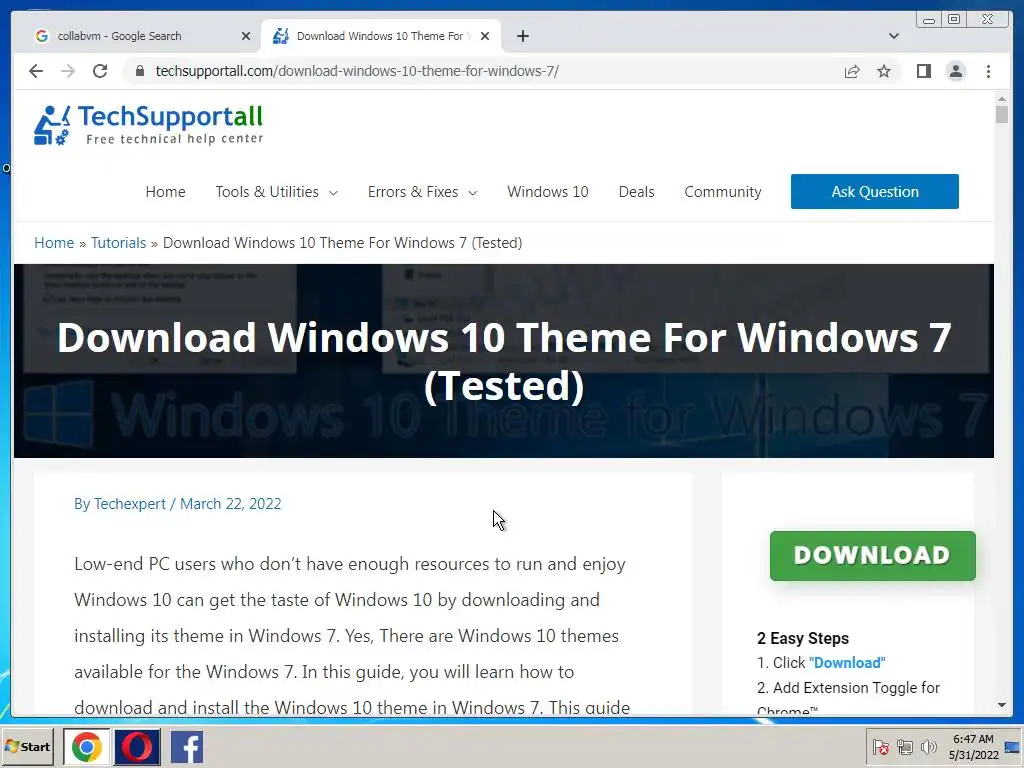The height and width of the screenshot is (768, 1024).
Task: Expand the tab search dropdown arrow
Action: pyautogui.click(x=893, y=36)
